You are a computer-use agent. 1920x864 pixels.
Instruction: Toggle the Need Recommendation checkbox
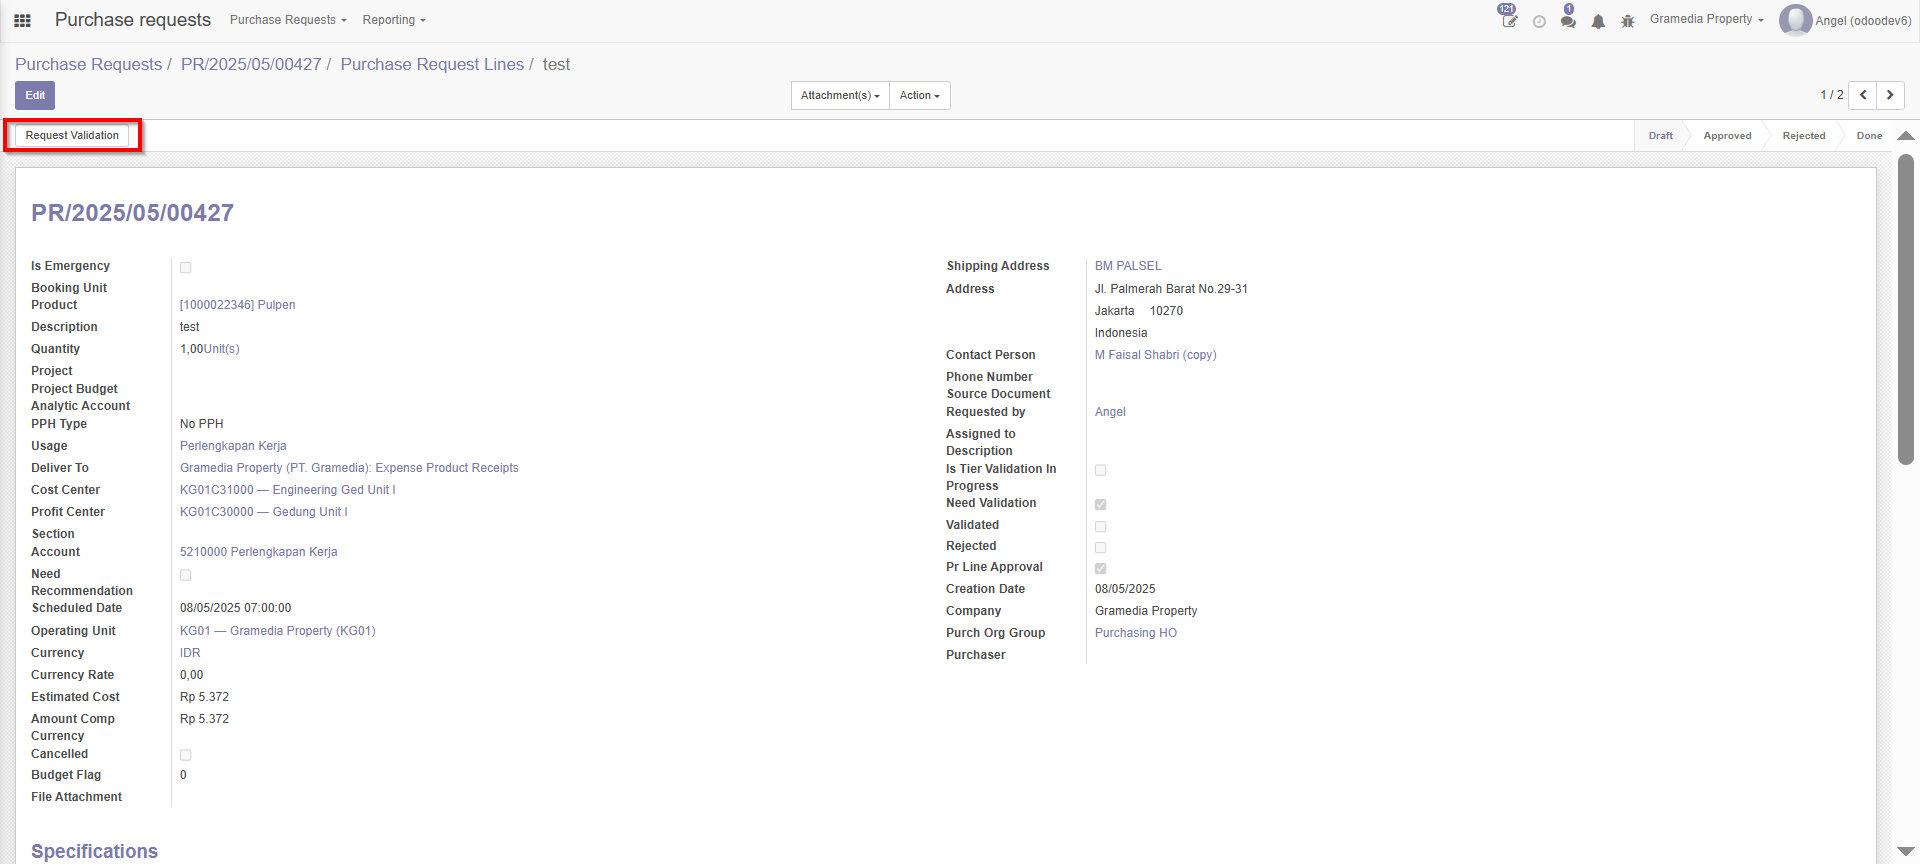pyautogui.click(x=185, y=575)
